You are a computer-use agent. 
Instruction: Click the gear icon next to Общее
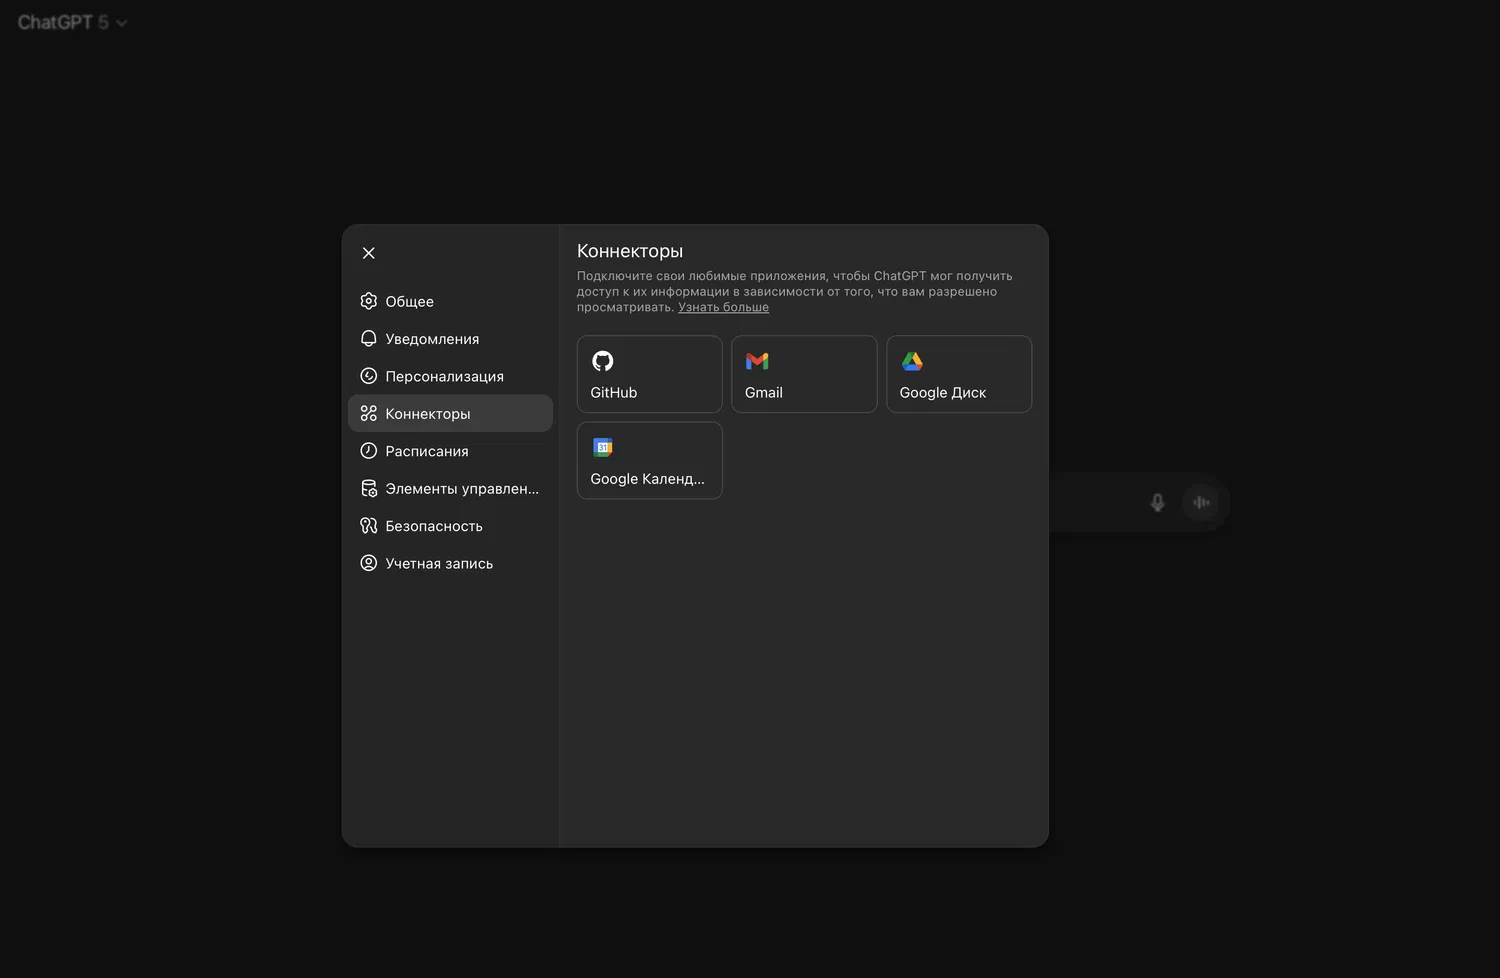[x=369, y=301]
